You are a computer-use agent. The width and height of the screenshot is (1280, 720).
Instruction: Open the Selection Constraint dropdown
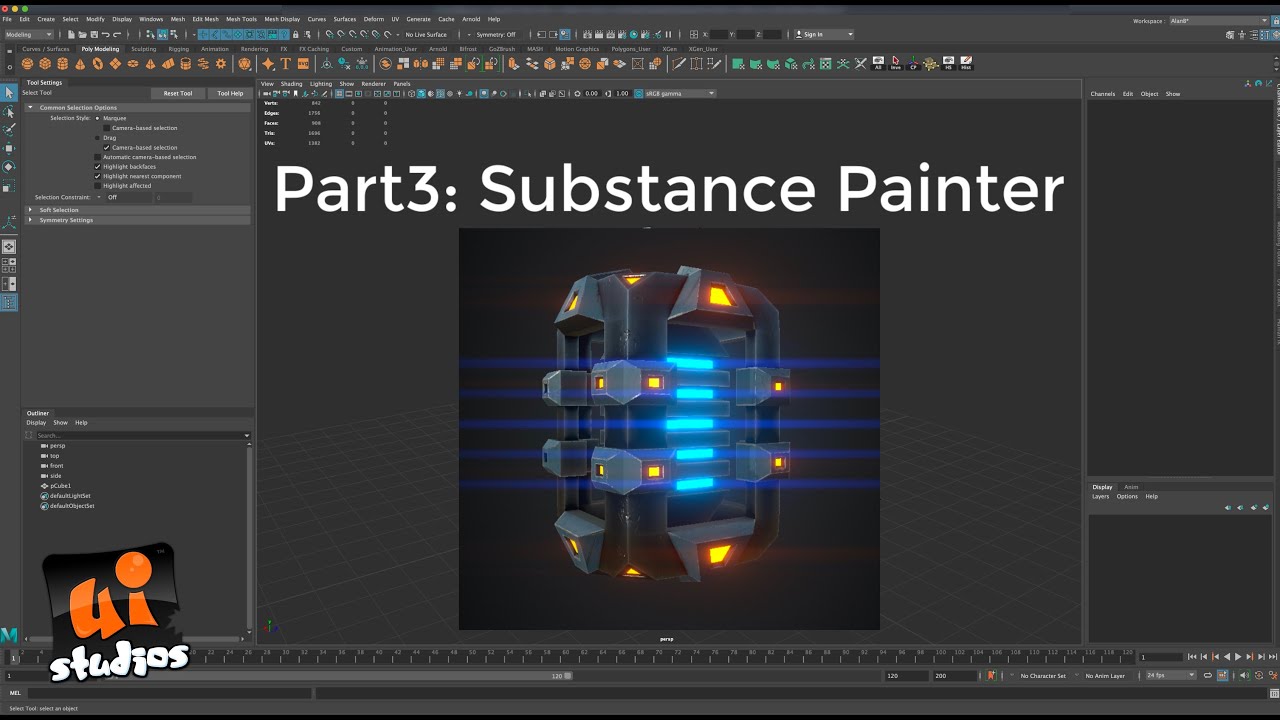point(127,197)
